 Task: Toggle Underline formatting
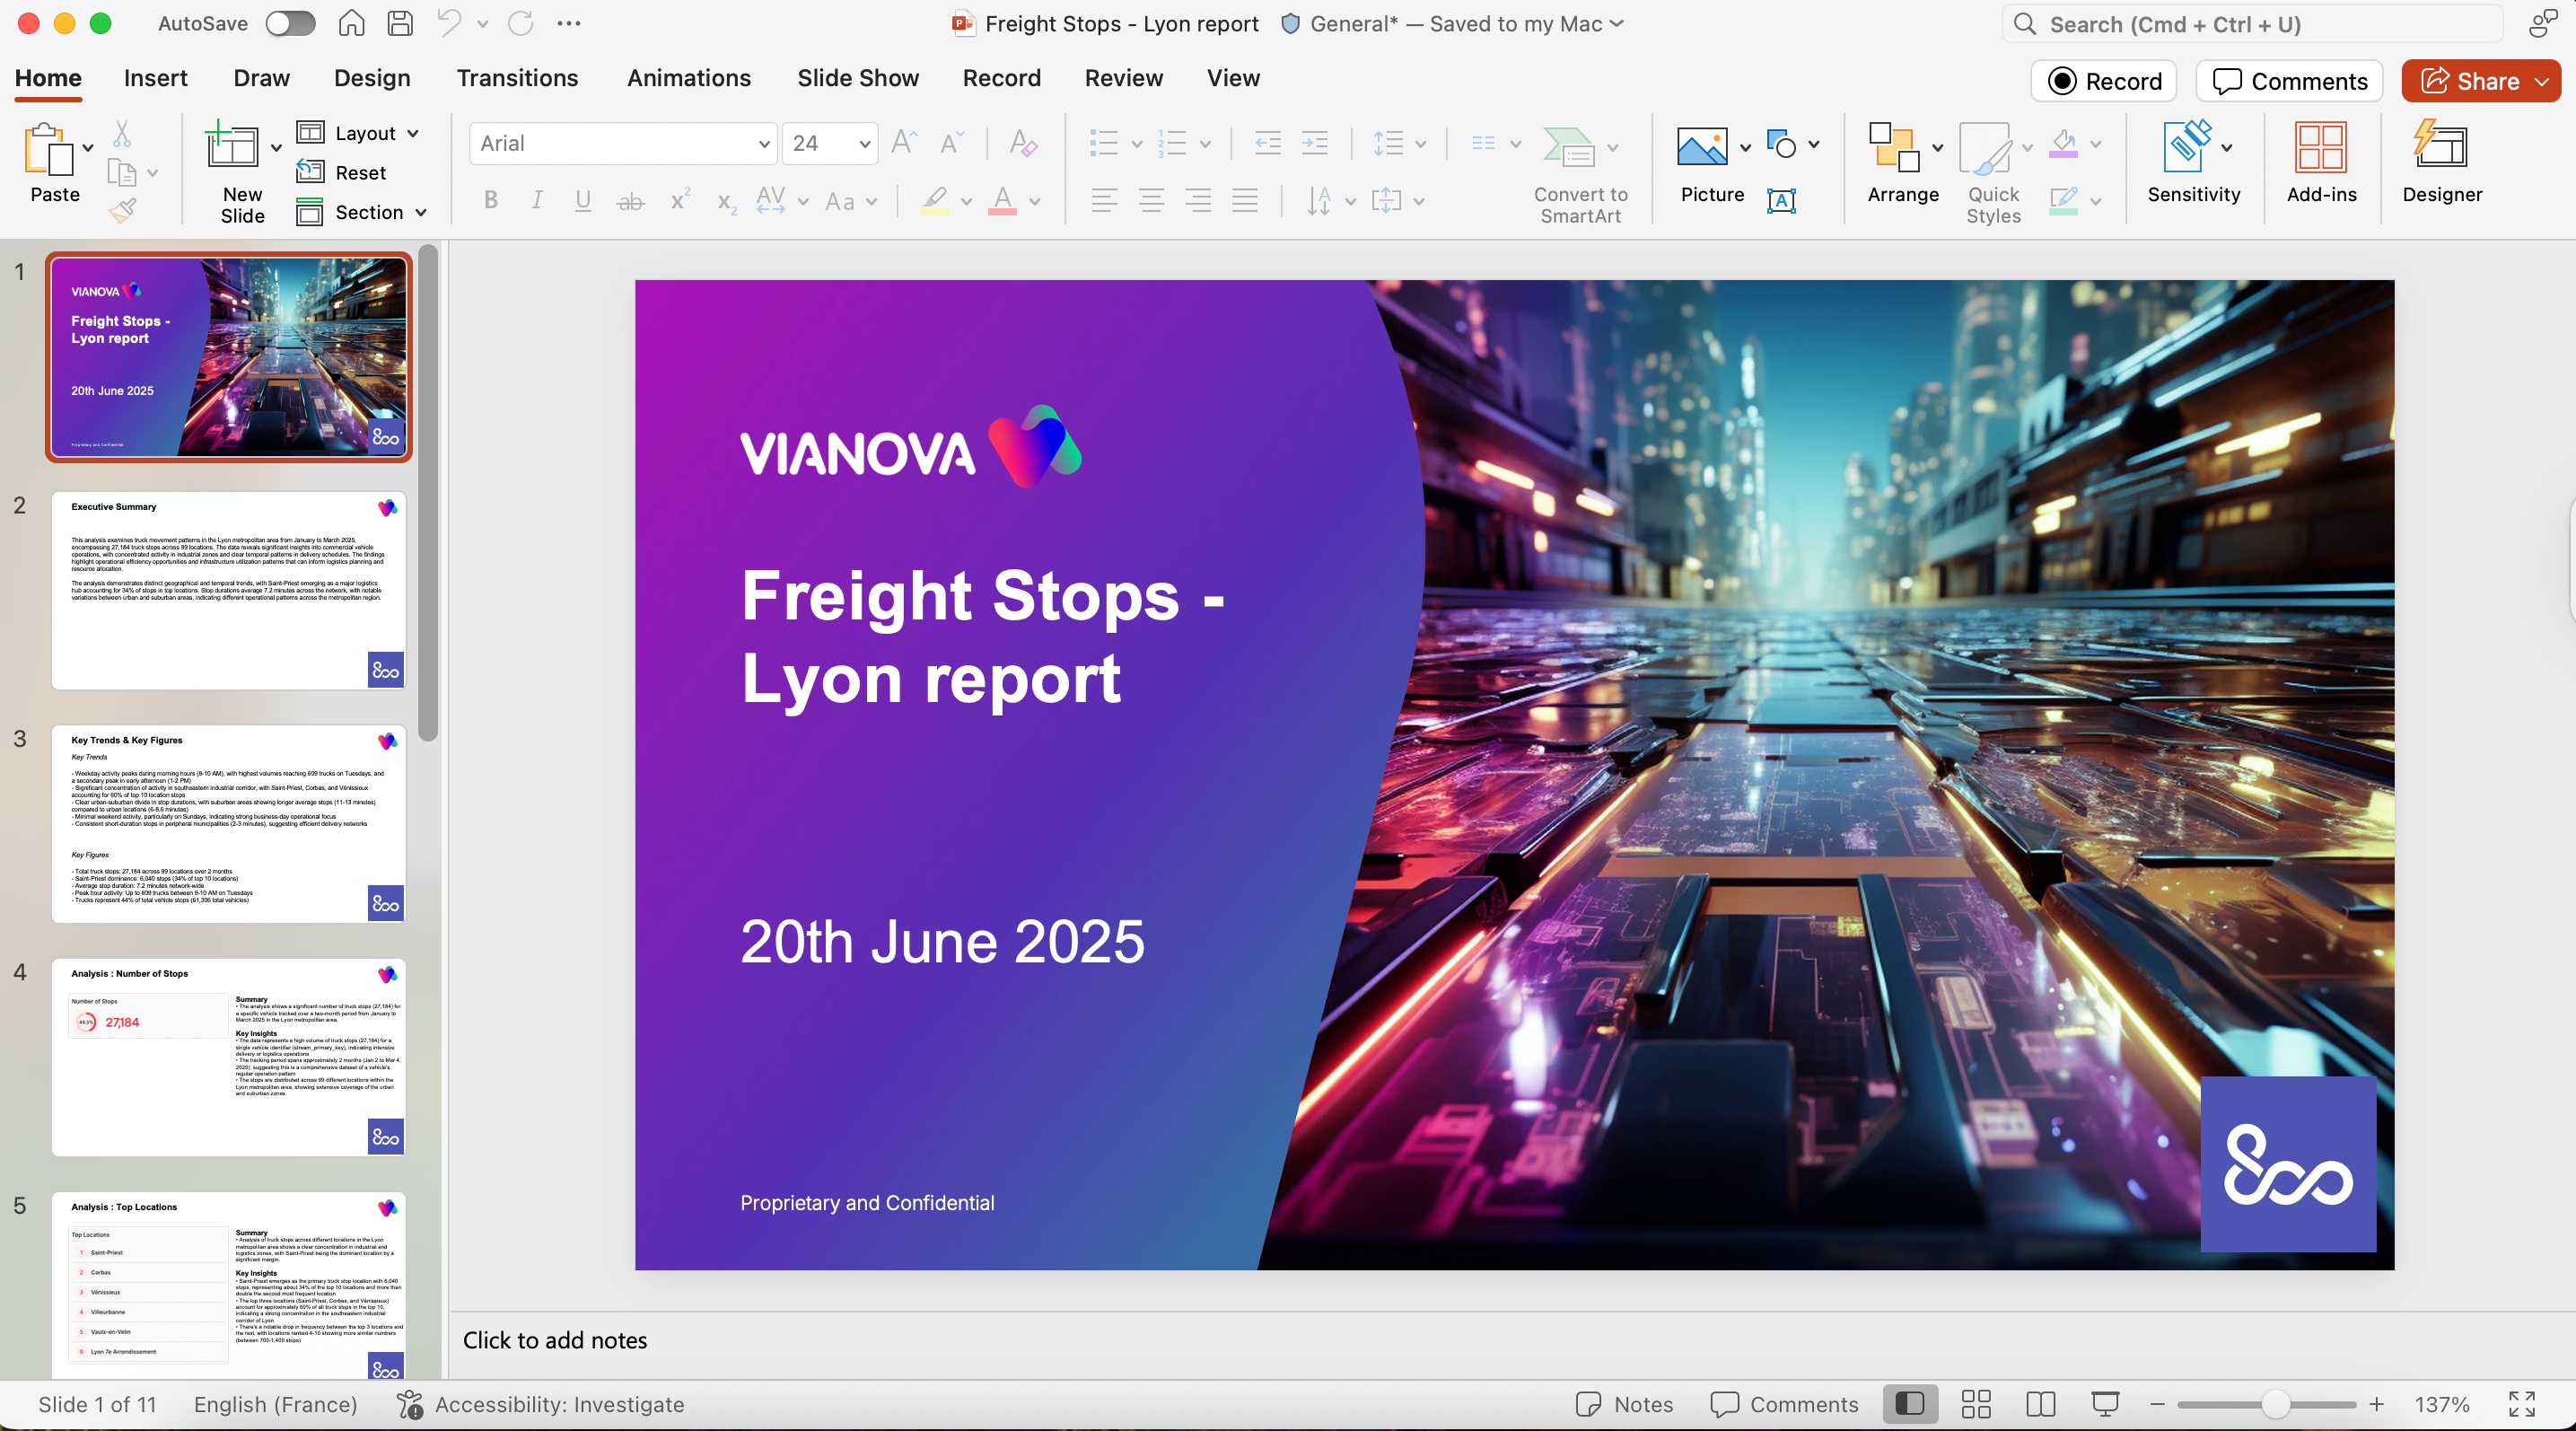point(583,200)
